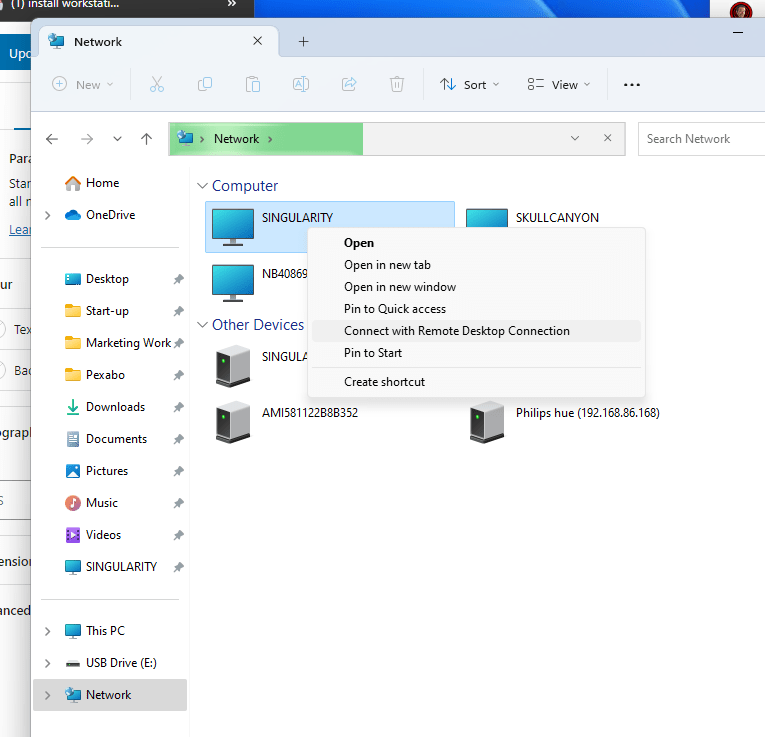Click the Learn link in background window
The image size is (765, 737).
(20, 229)
